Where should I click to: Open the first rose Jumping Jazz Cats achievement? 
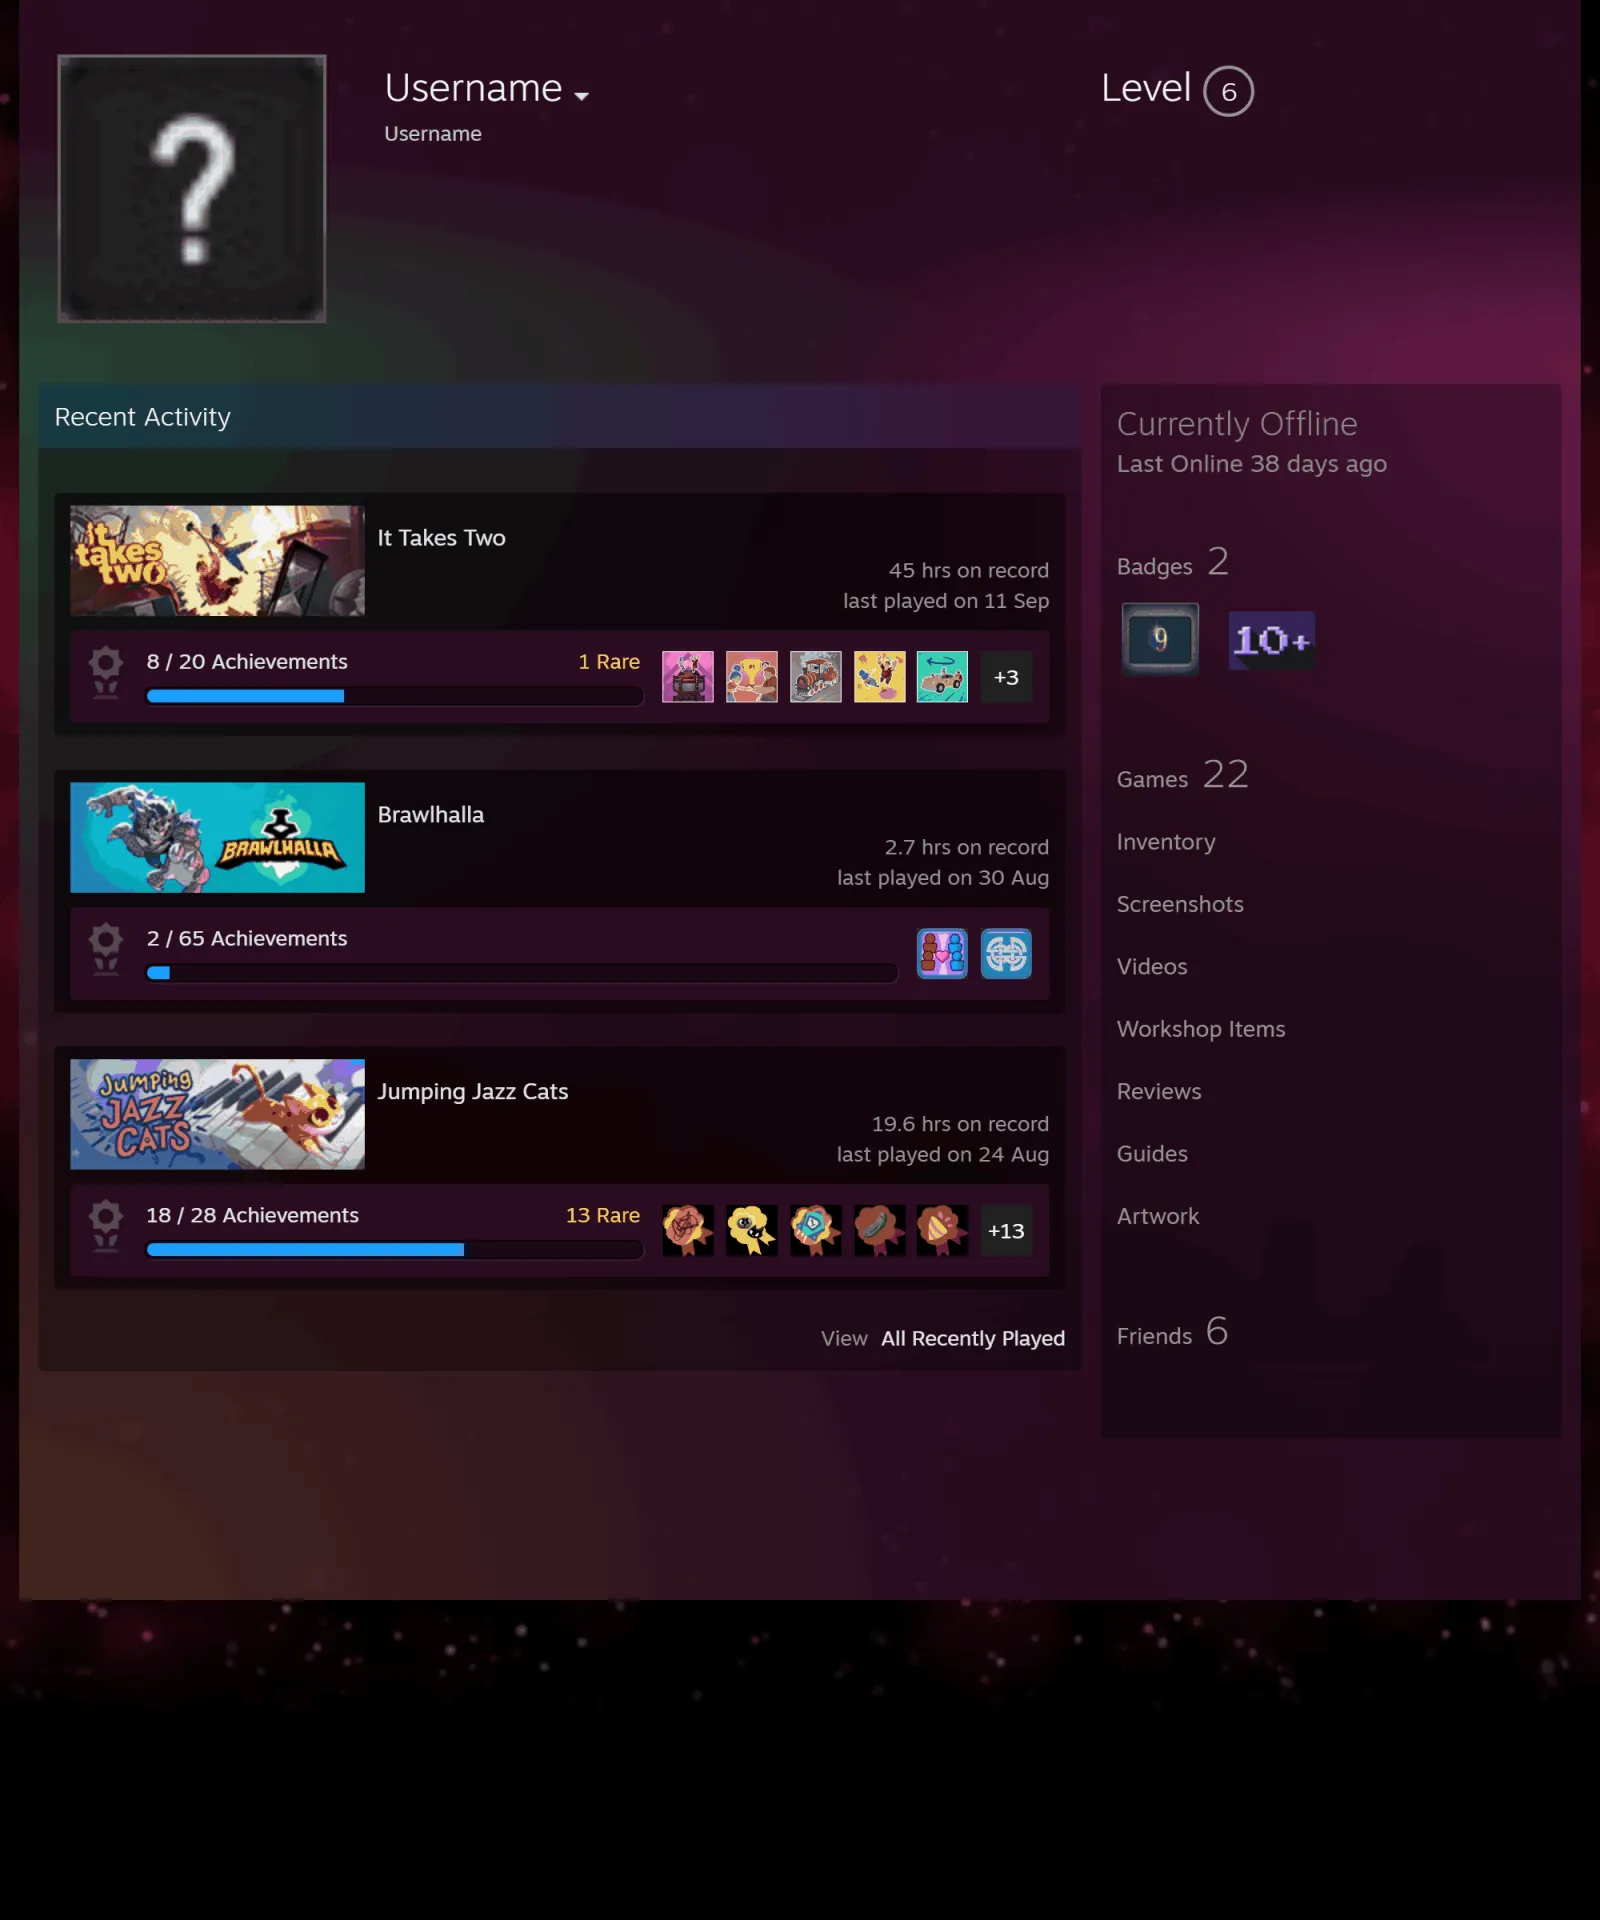[688, 1231]
